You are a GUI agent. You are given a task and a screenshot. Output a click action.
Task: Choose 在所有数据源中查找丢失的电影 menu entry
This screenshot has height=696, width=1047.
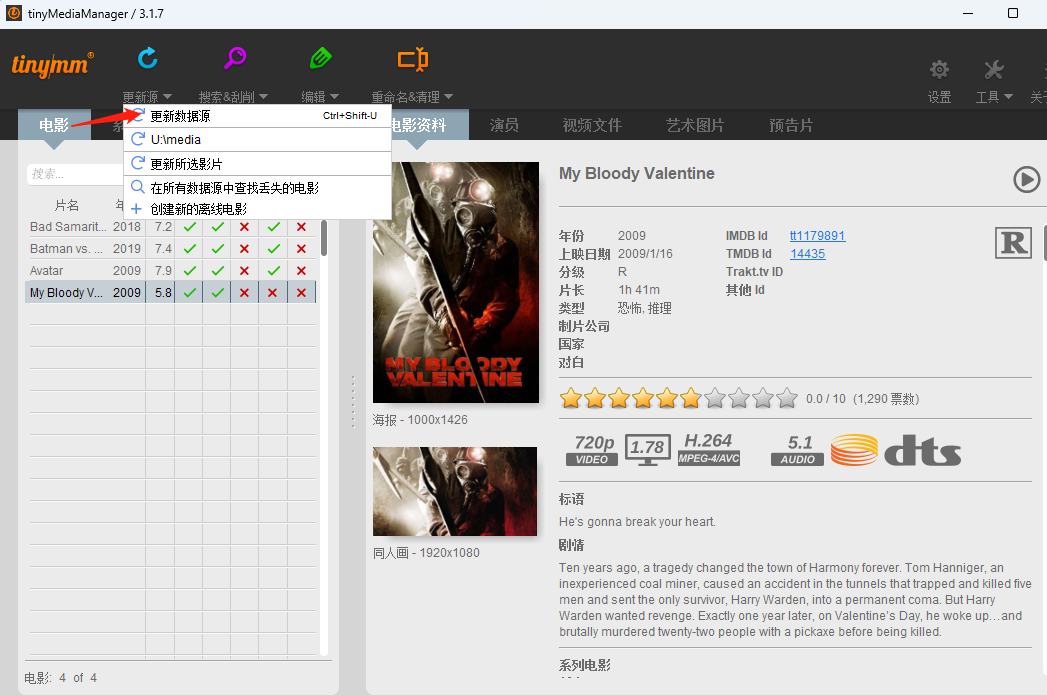pyautogui.click(x=257, y=188)
